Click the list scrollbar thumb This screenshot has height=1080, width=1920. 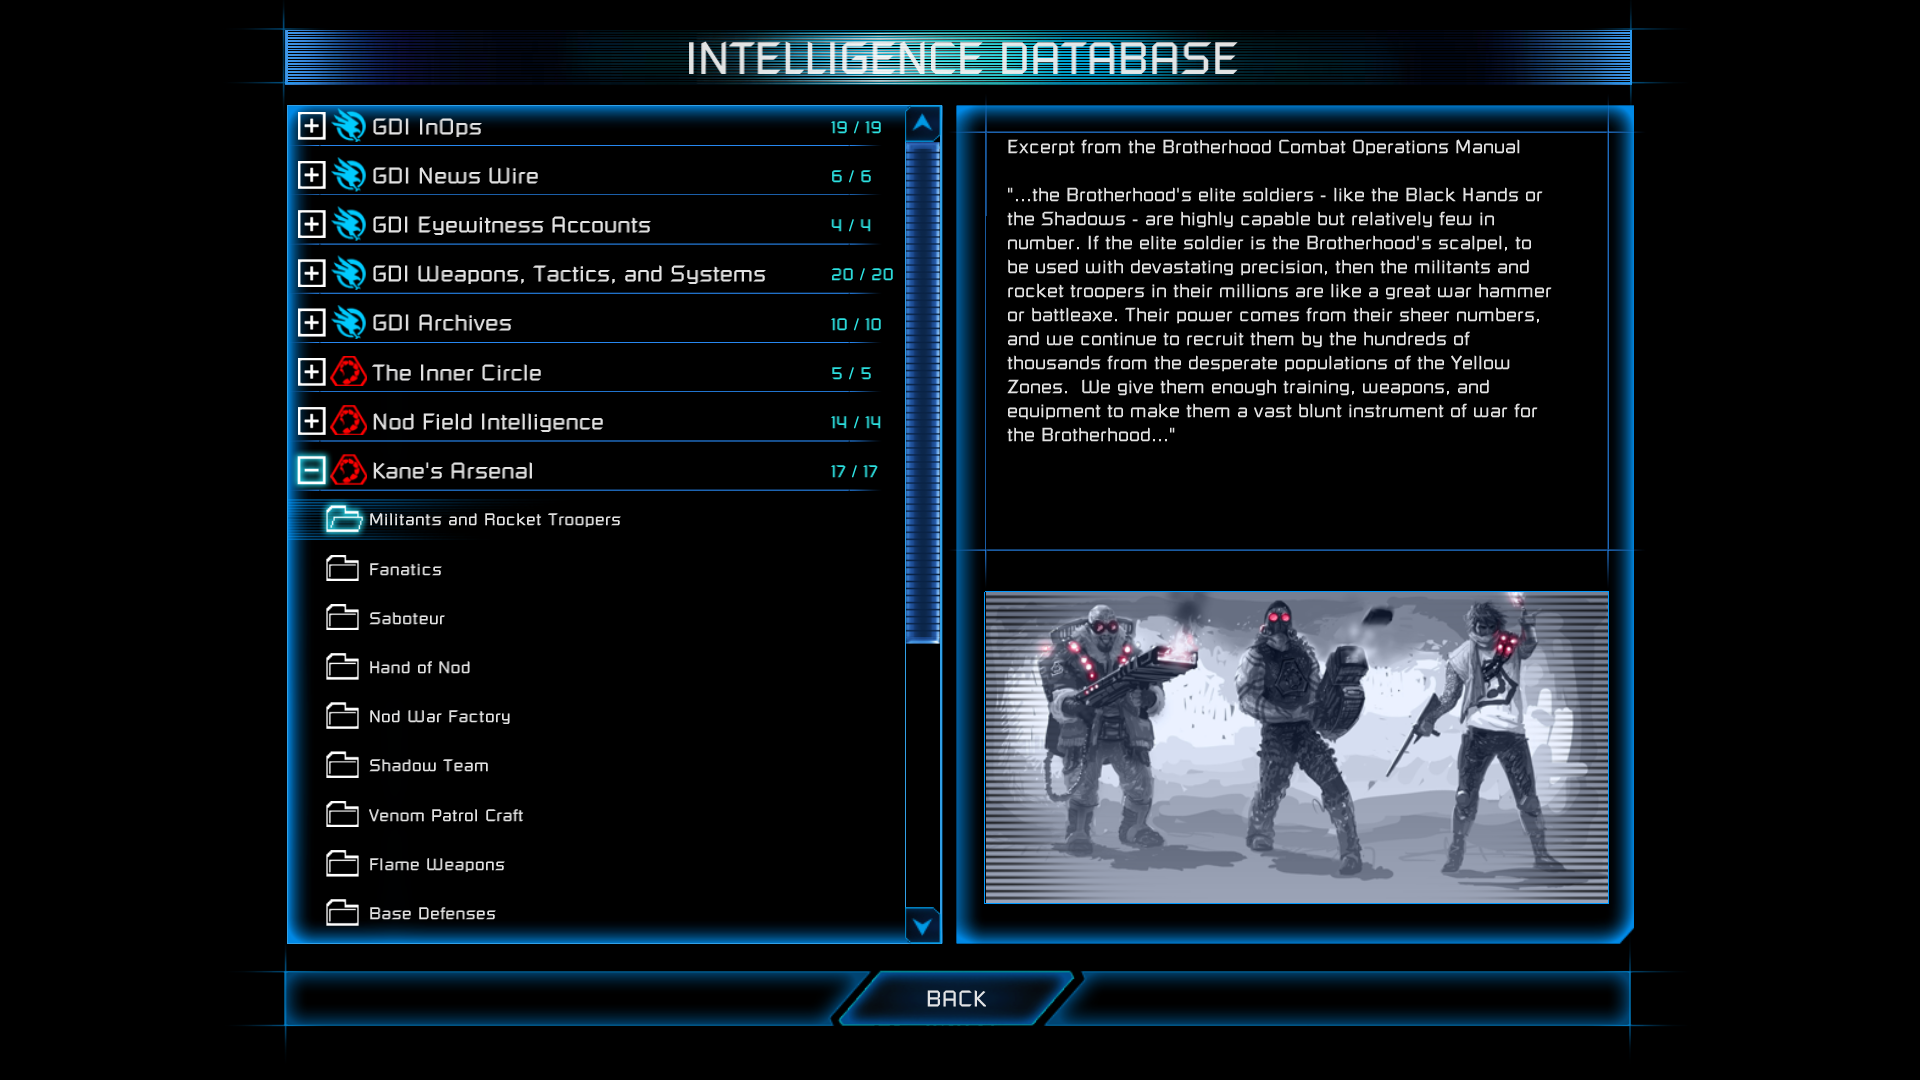tap(922, 393)
